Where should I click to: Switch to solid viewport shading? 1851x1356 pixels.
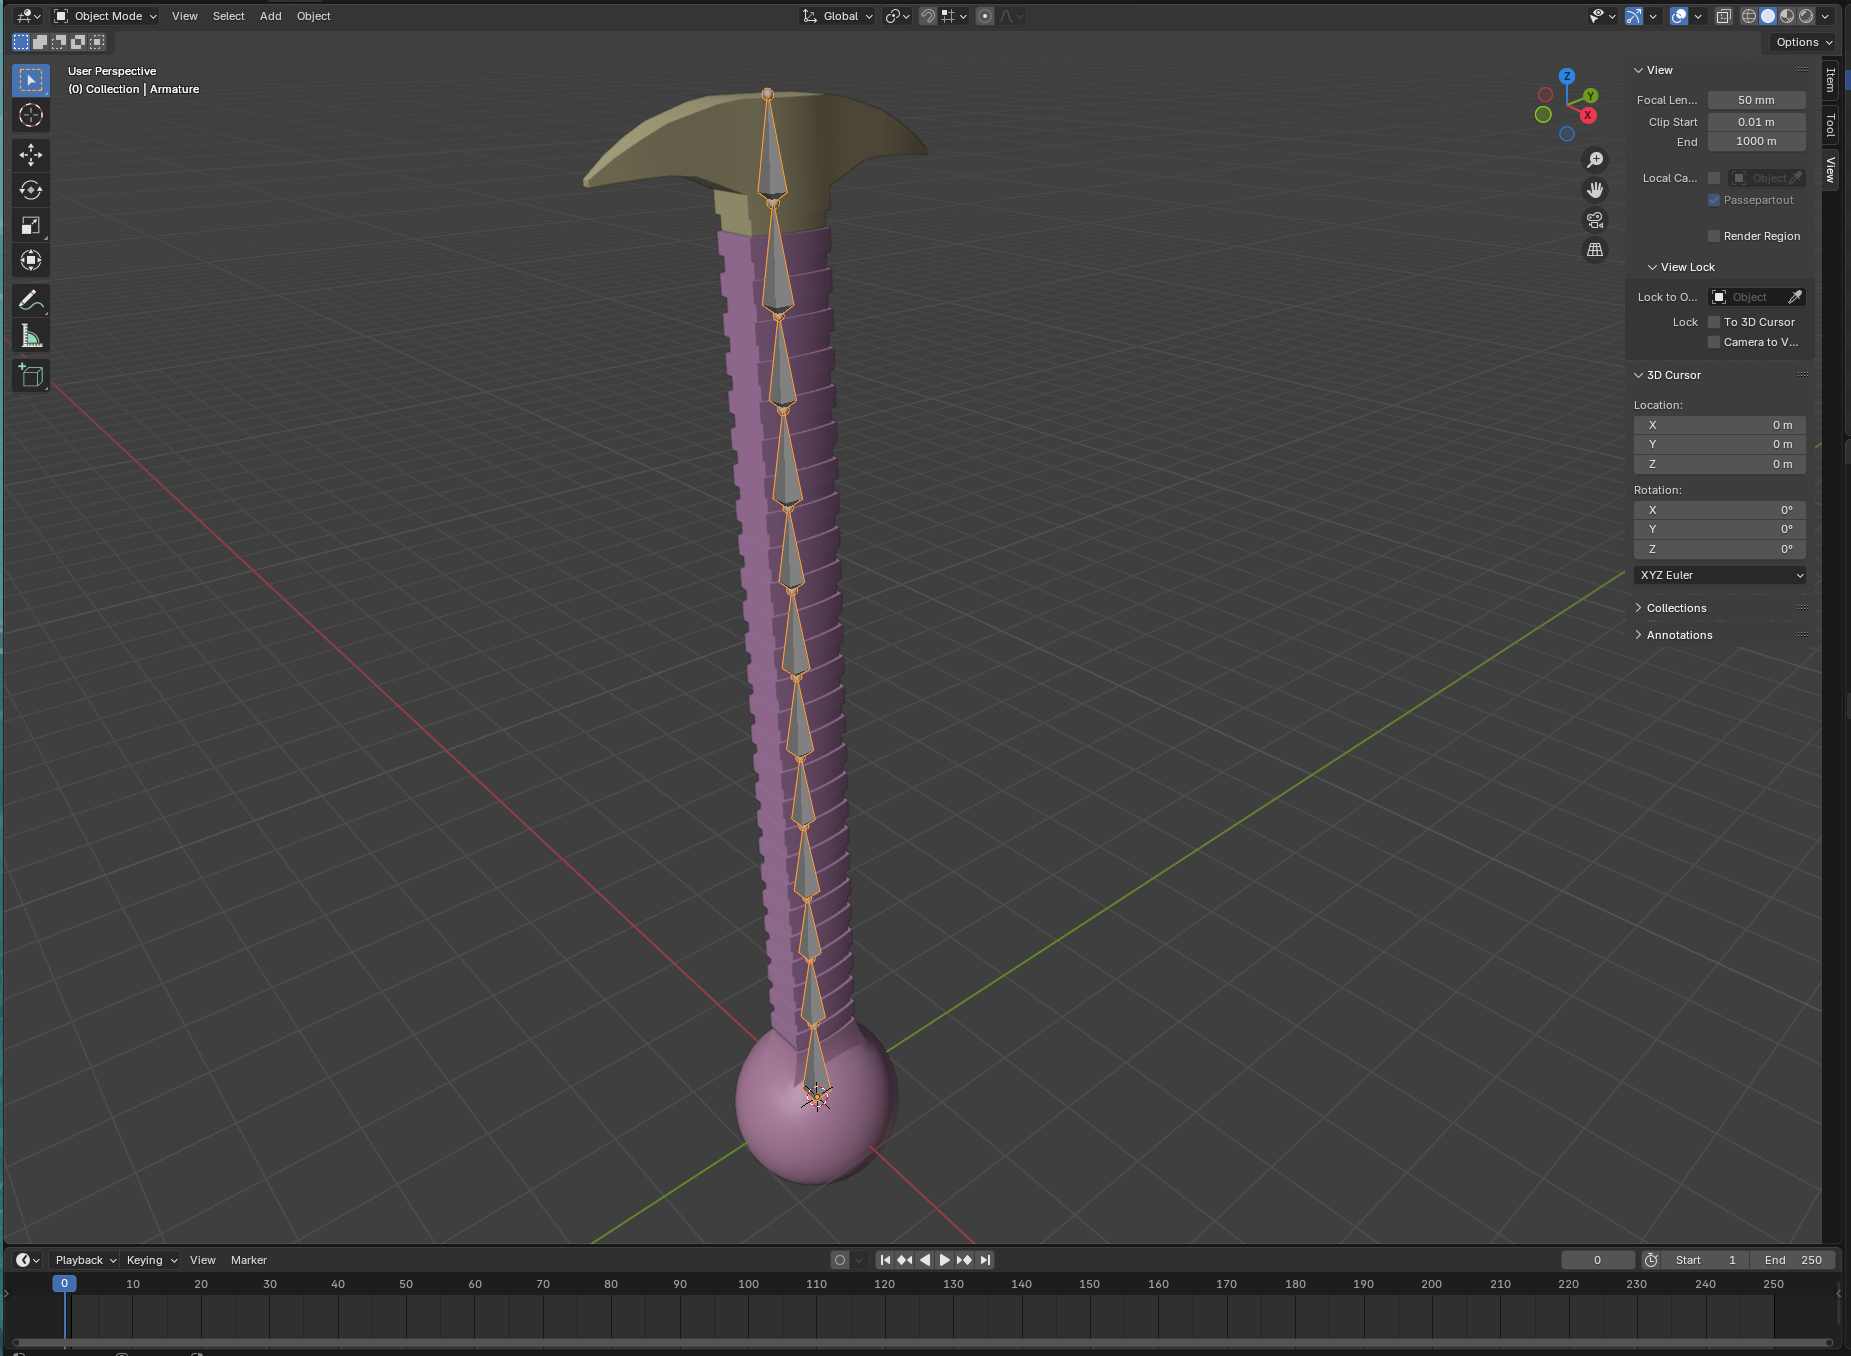[1768, 16]
